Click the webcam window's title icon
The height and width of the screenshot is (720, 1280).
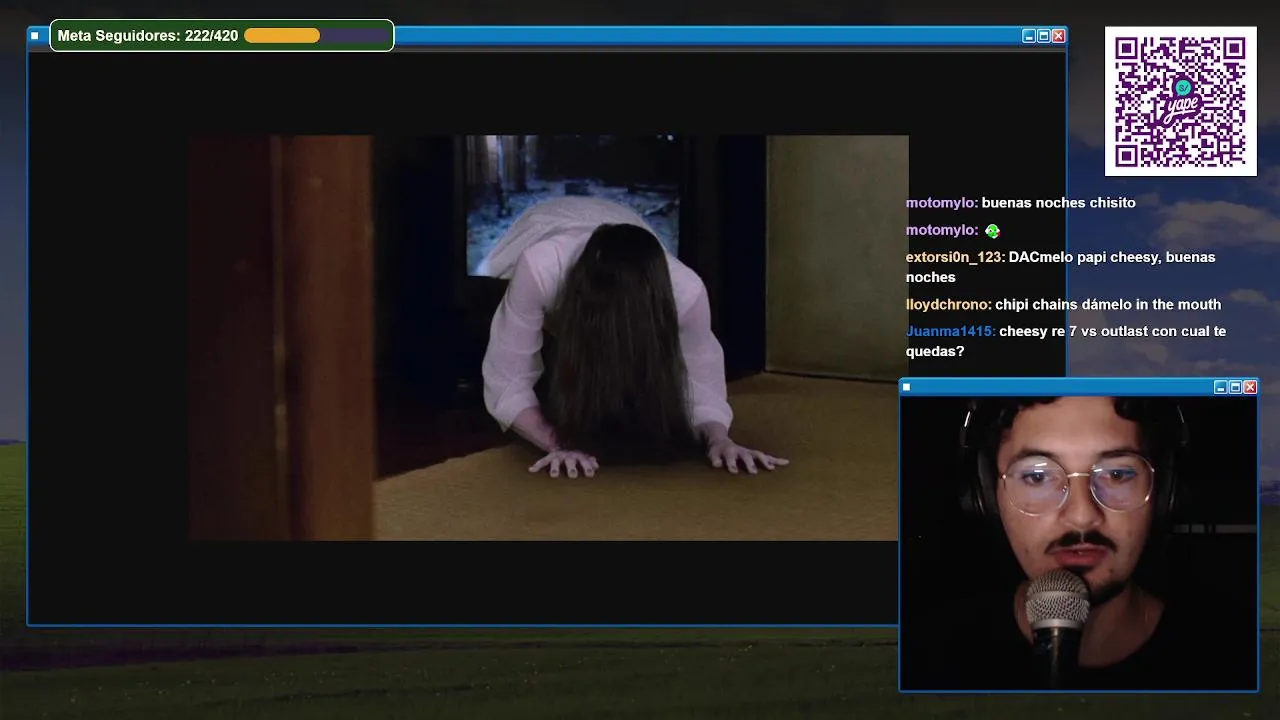(907, 387)
